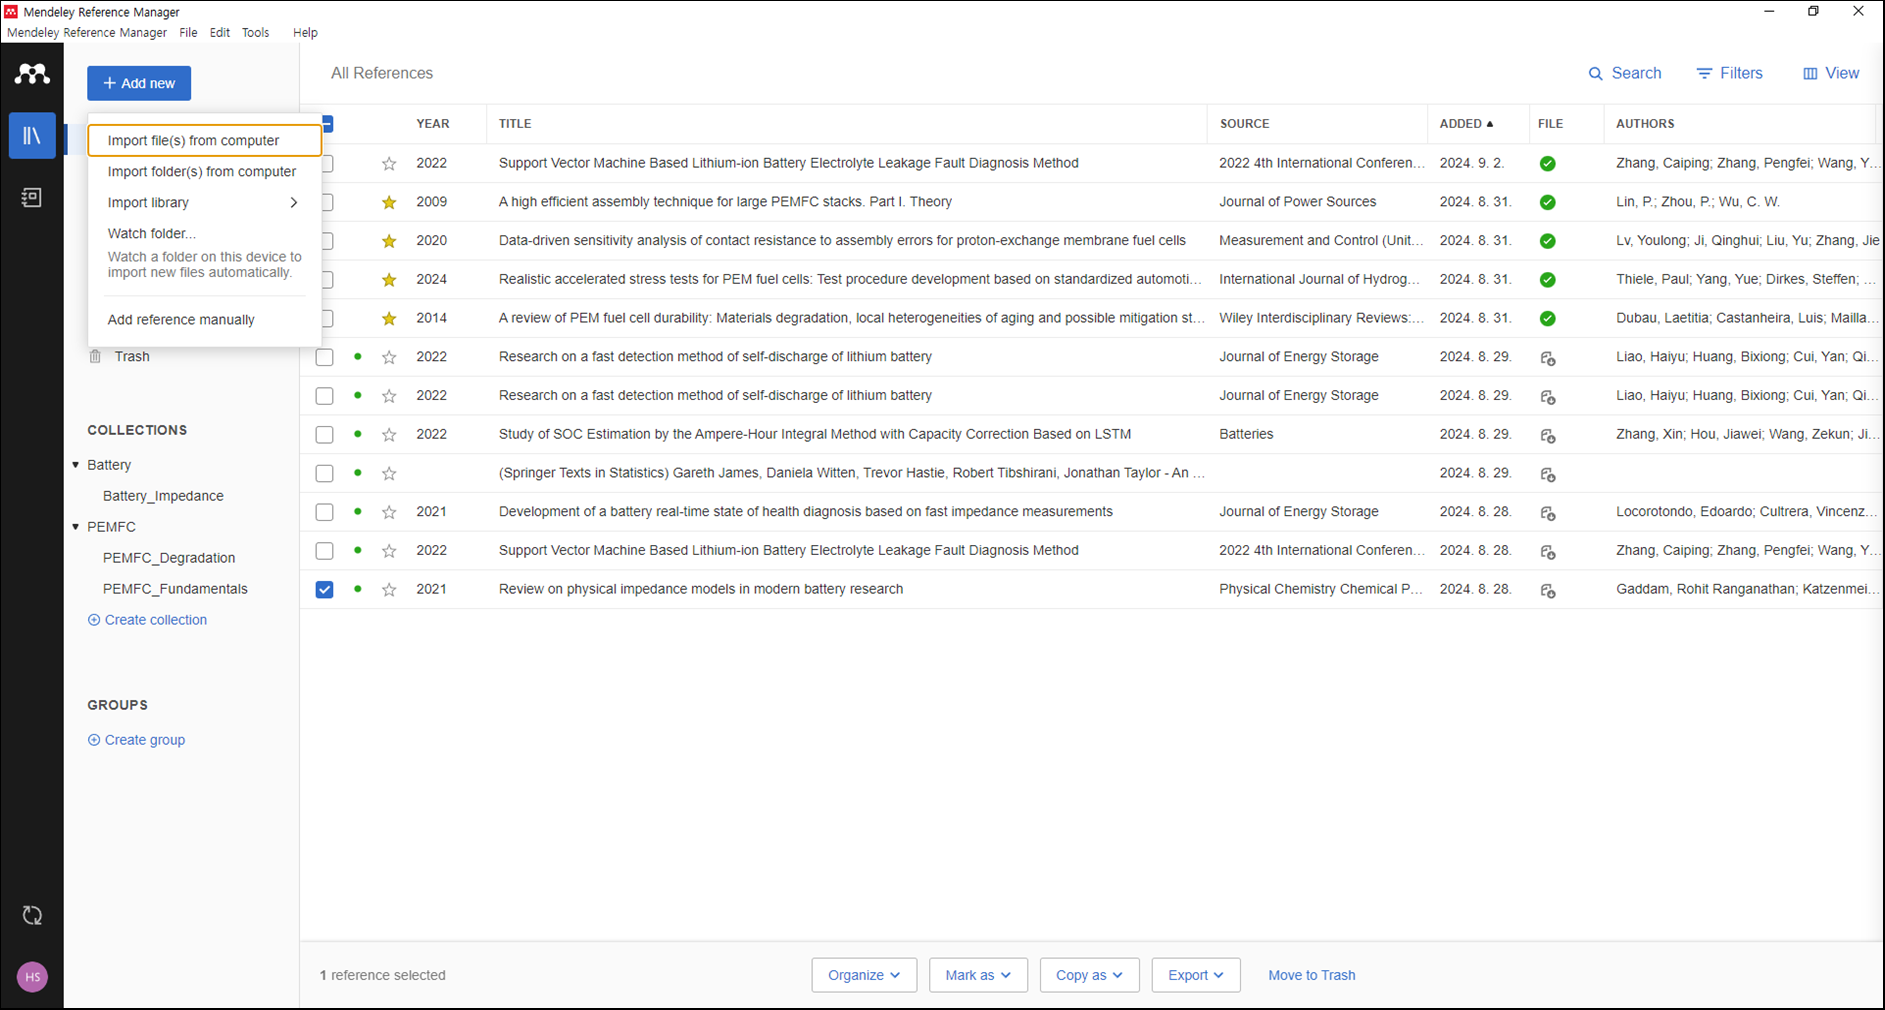The image size is (1885, 1010).
Task: Sort by the ADDED column header
Action: coord(1466,124)
